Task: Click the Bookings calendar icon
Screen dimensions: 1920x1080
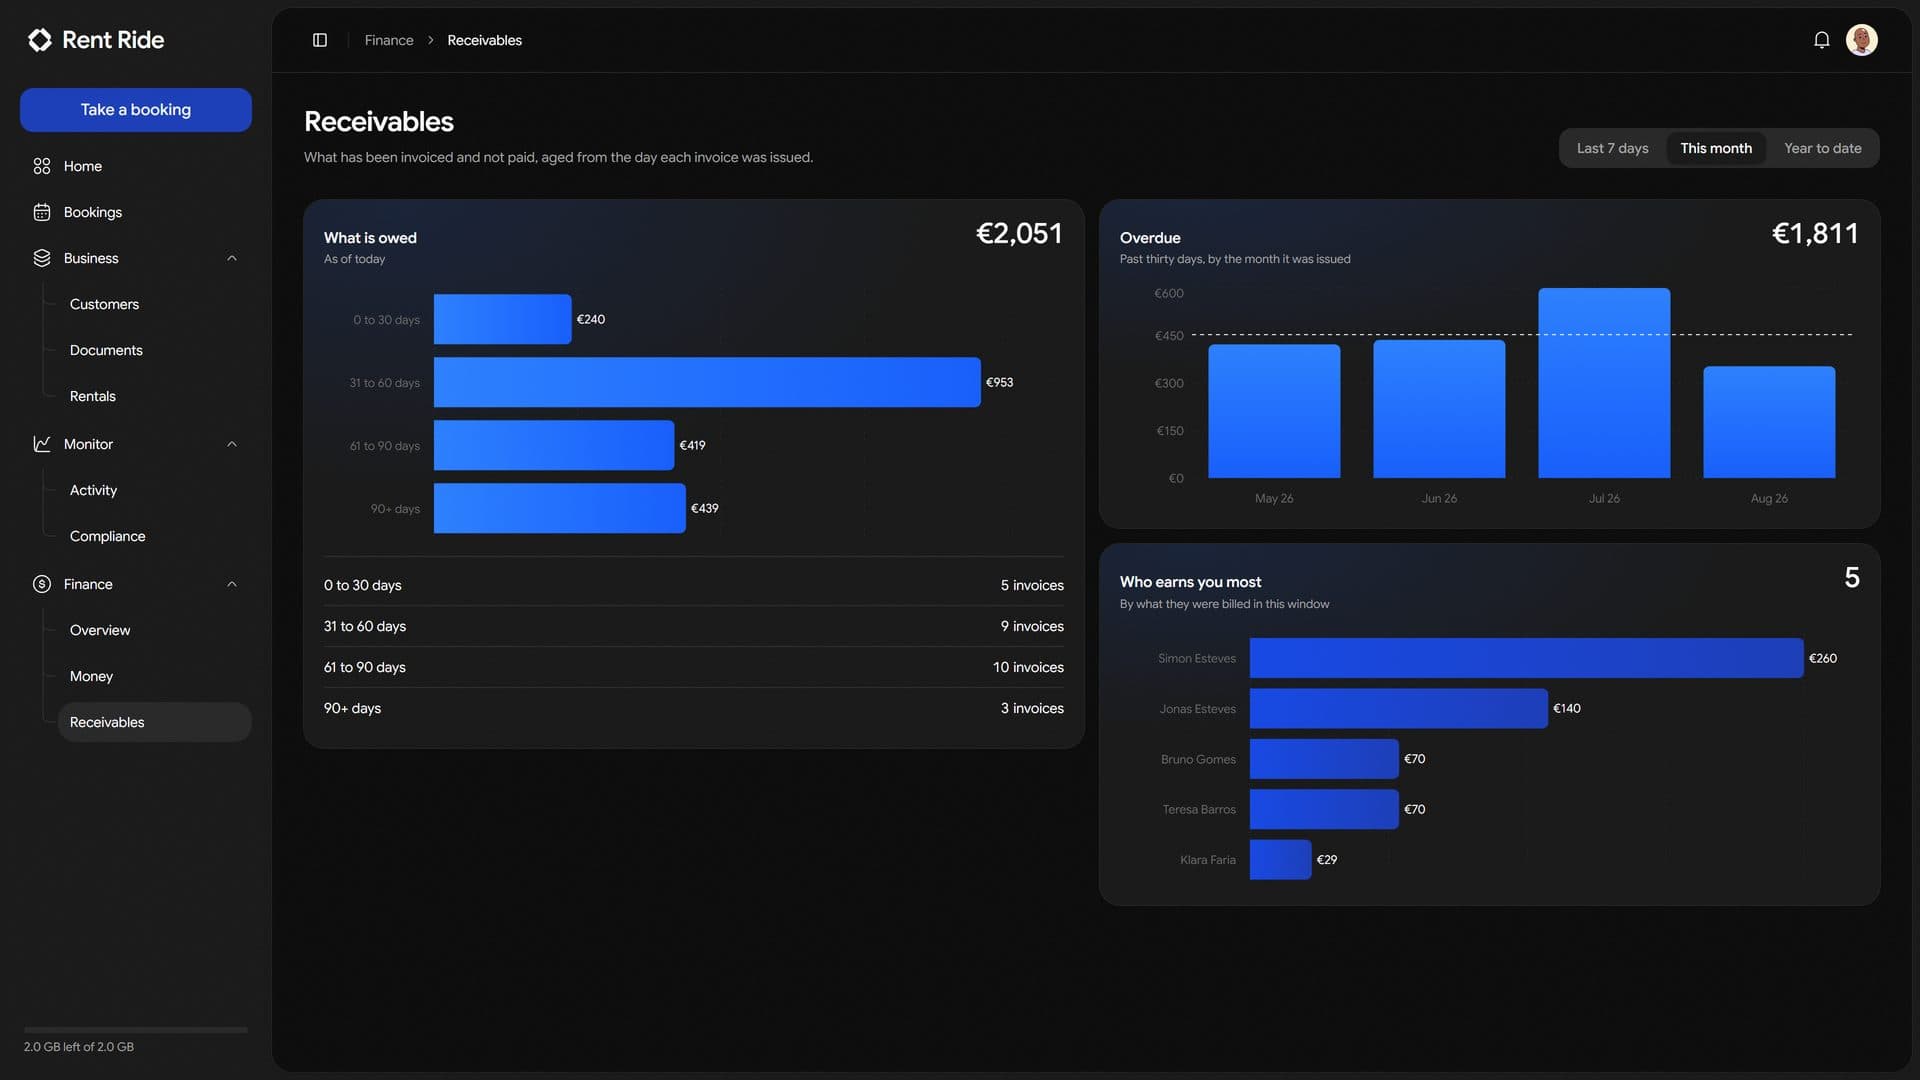Action: pos(42,212)
